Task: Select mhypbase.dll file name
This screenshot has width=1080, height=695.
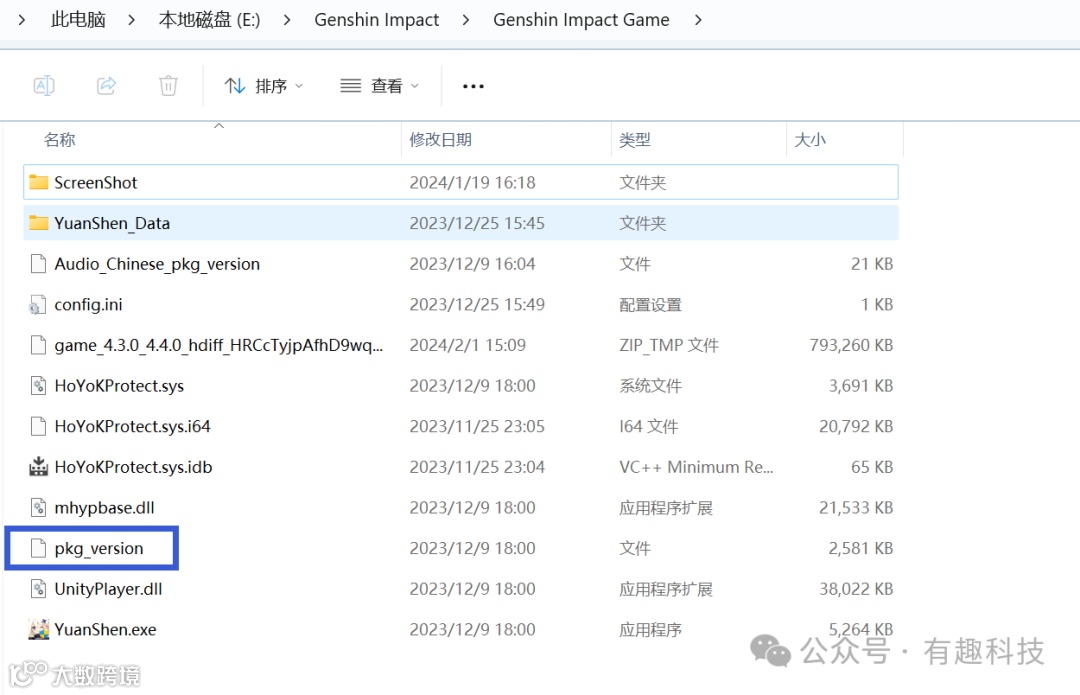Action: coord(104,508)
